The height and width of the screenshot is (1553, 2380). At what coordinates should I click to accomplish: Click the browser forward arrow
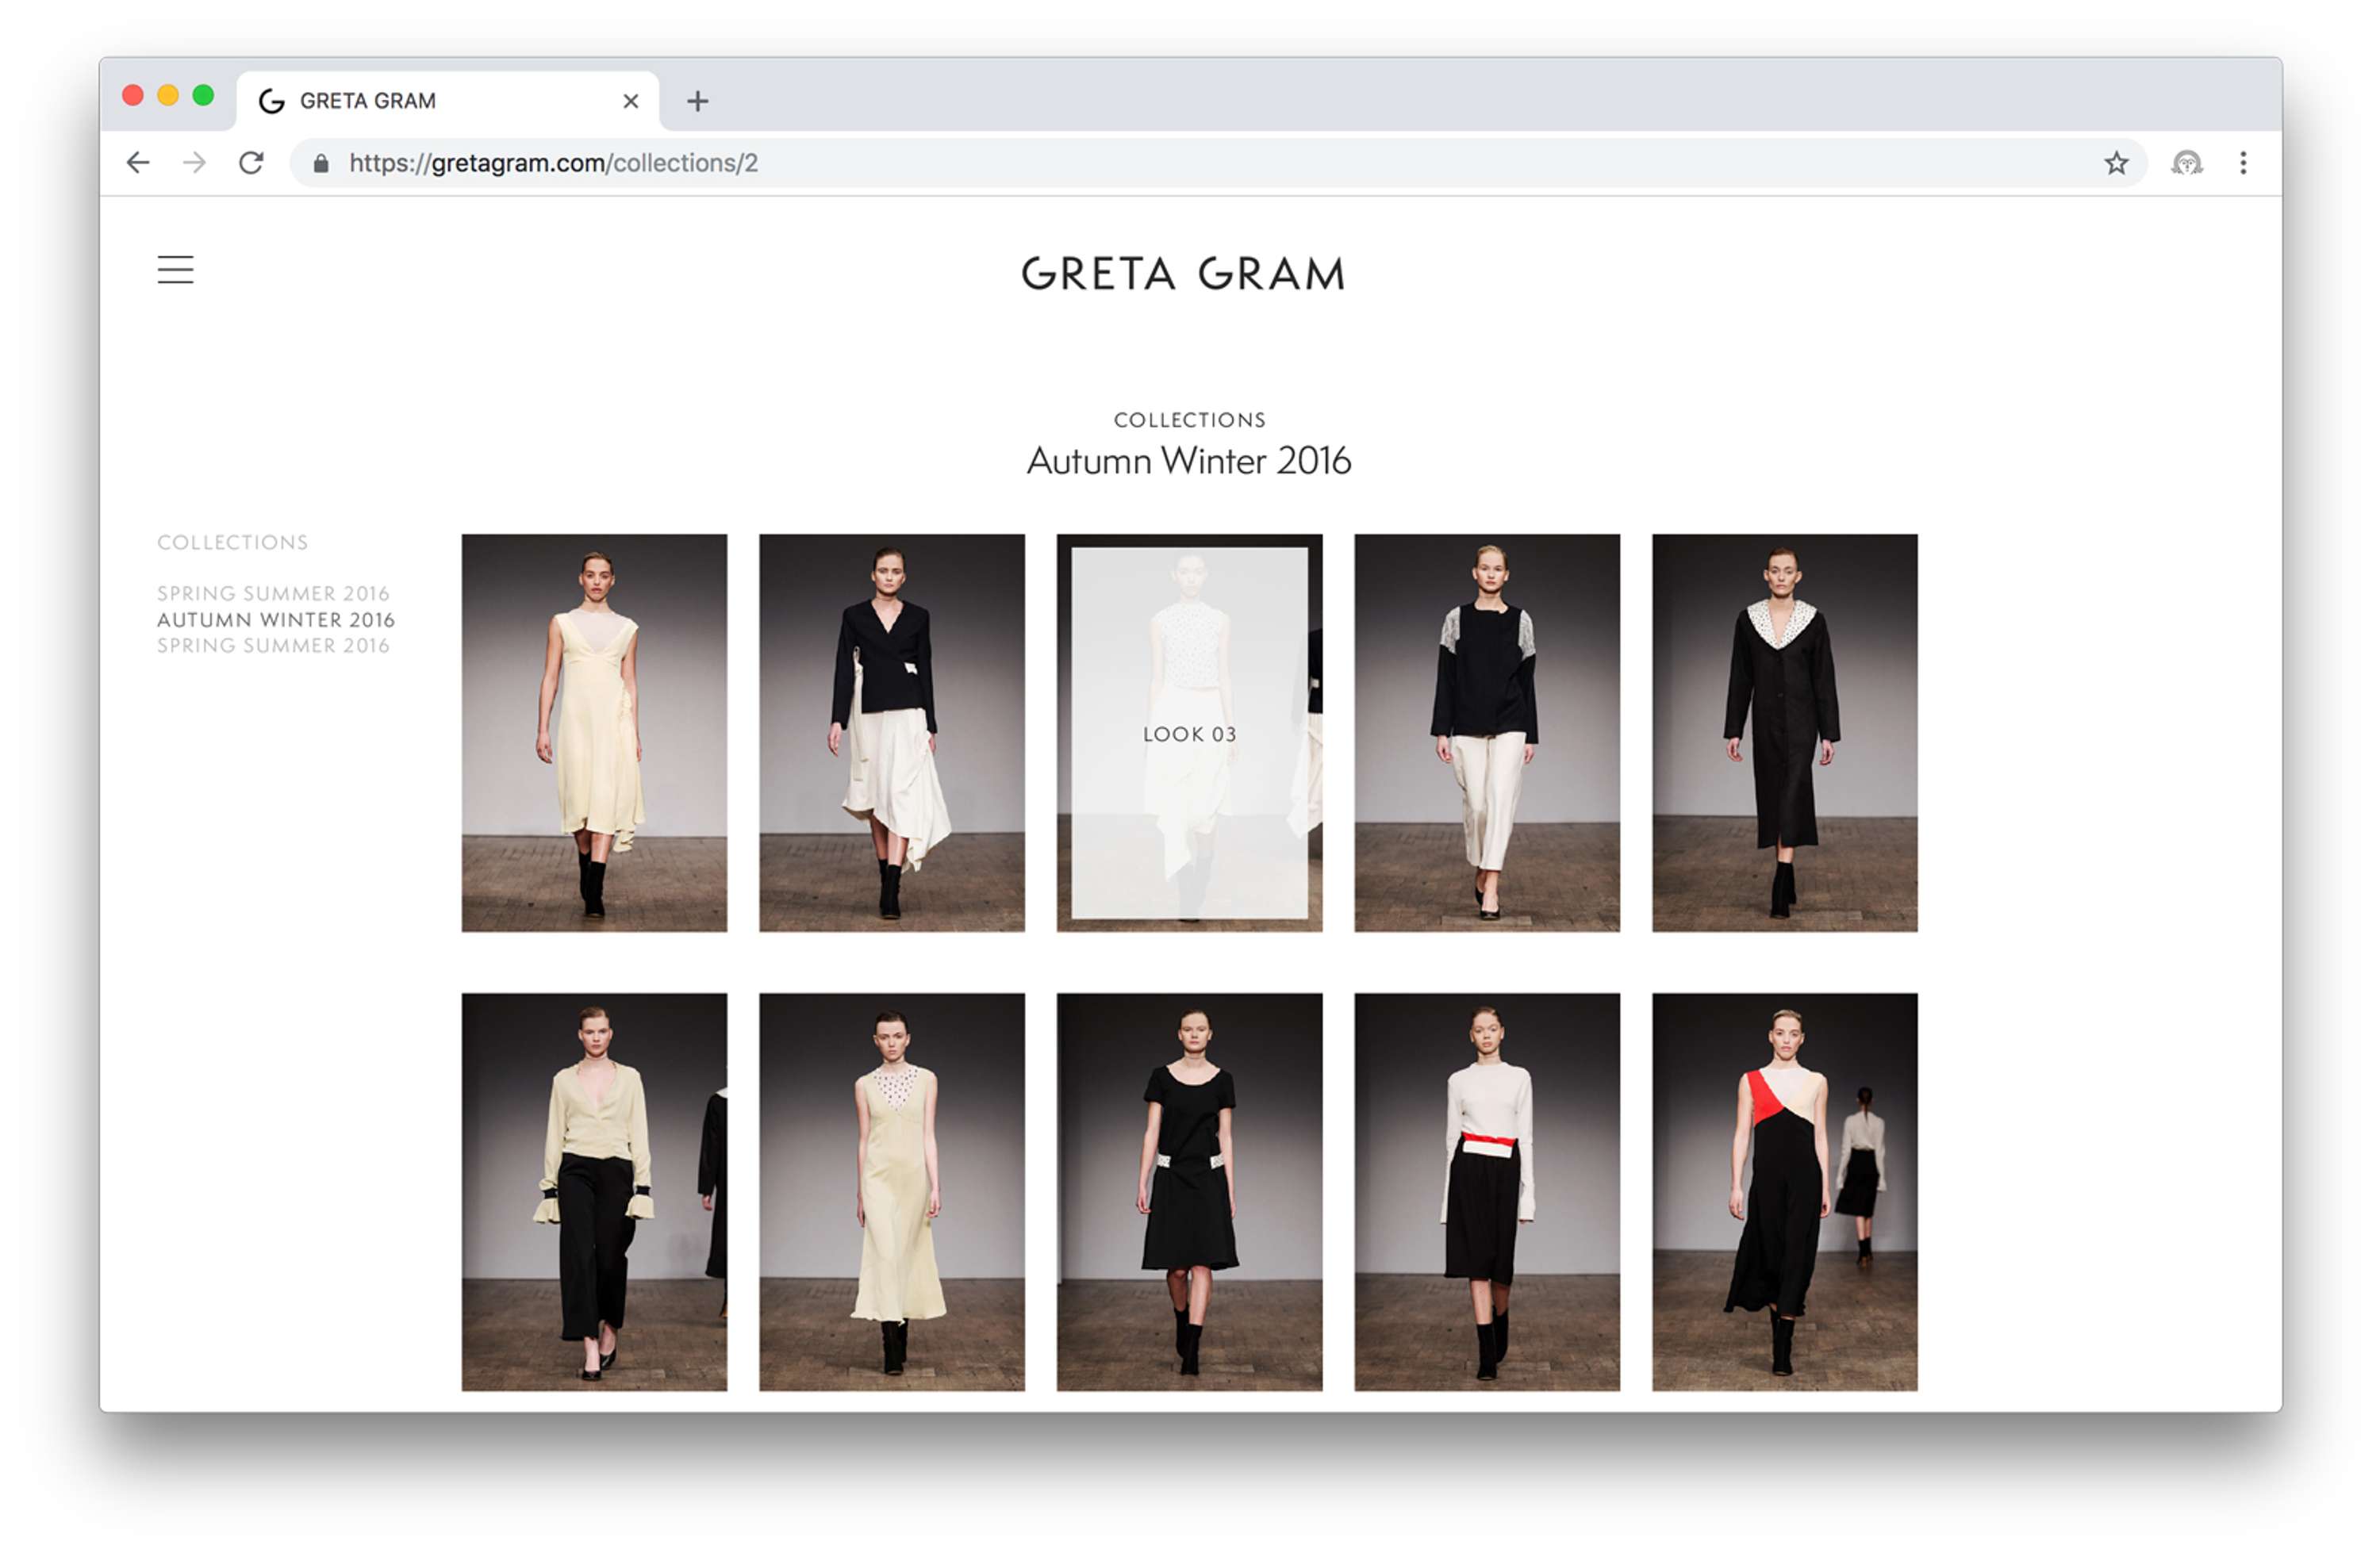point(194,163)
